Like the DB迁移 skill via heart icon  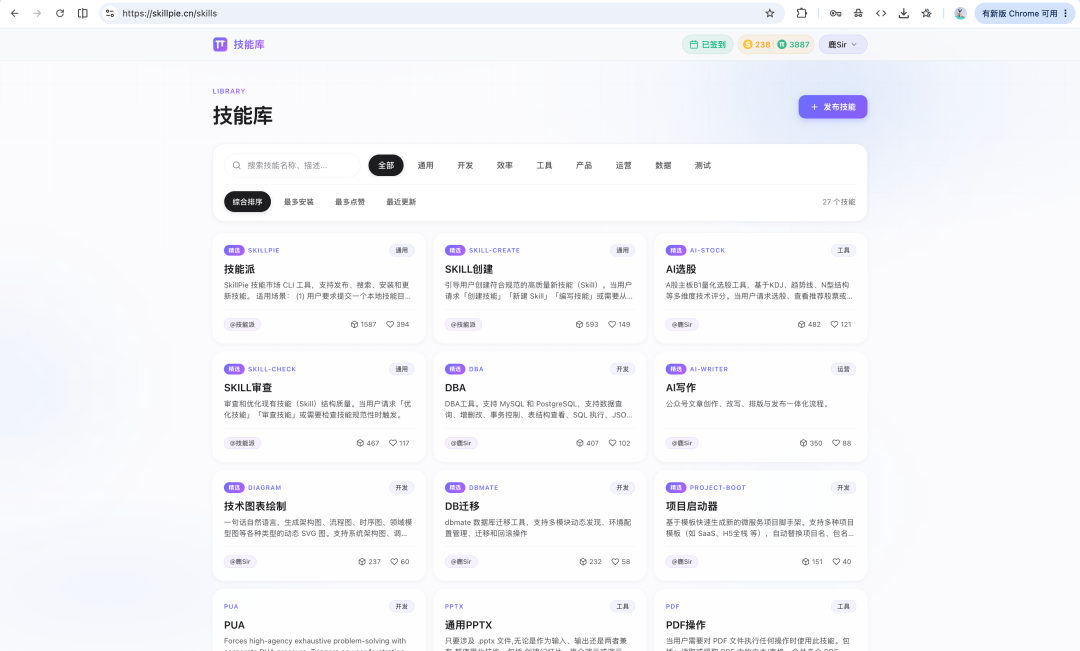pyautogui.click(x=615, y=561)
